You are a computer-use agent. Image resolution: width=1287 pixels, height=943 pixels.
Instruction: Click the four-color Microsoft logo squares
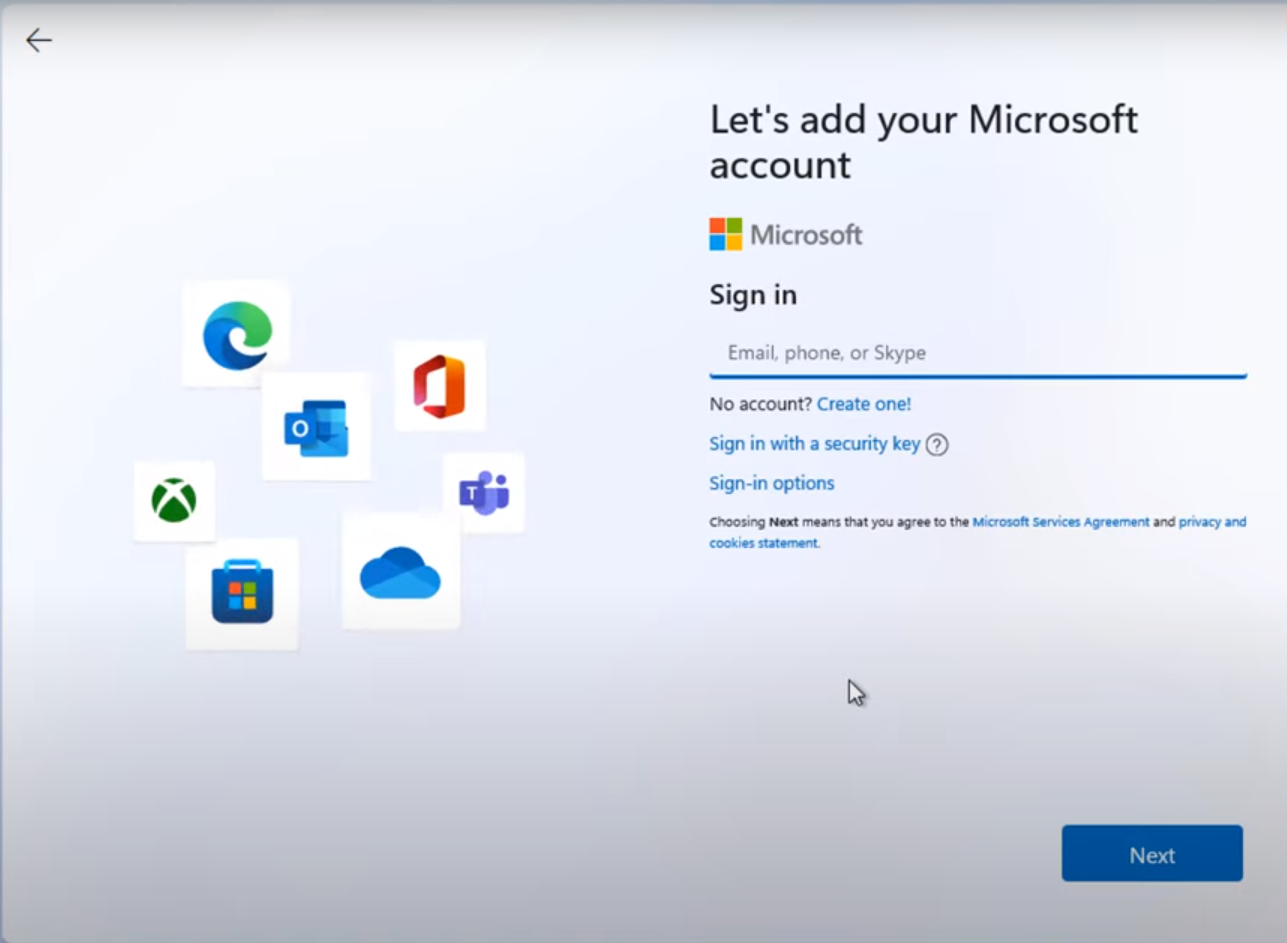click(x=725, y=234)
